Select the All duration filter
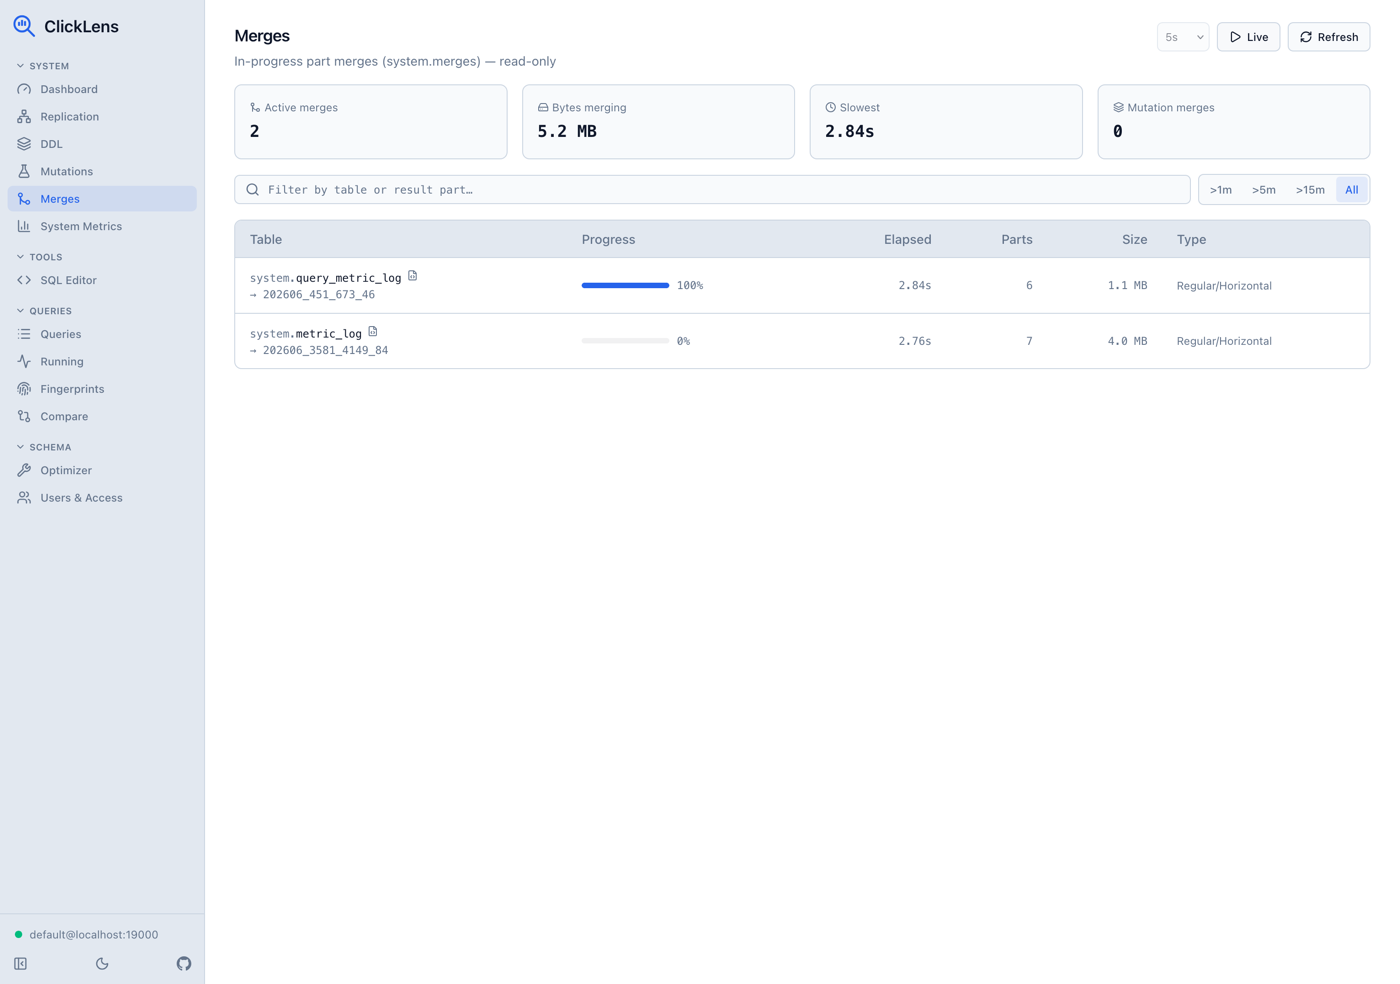1400x984 pixels. (x=1352, y=190)
